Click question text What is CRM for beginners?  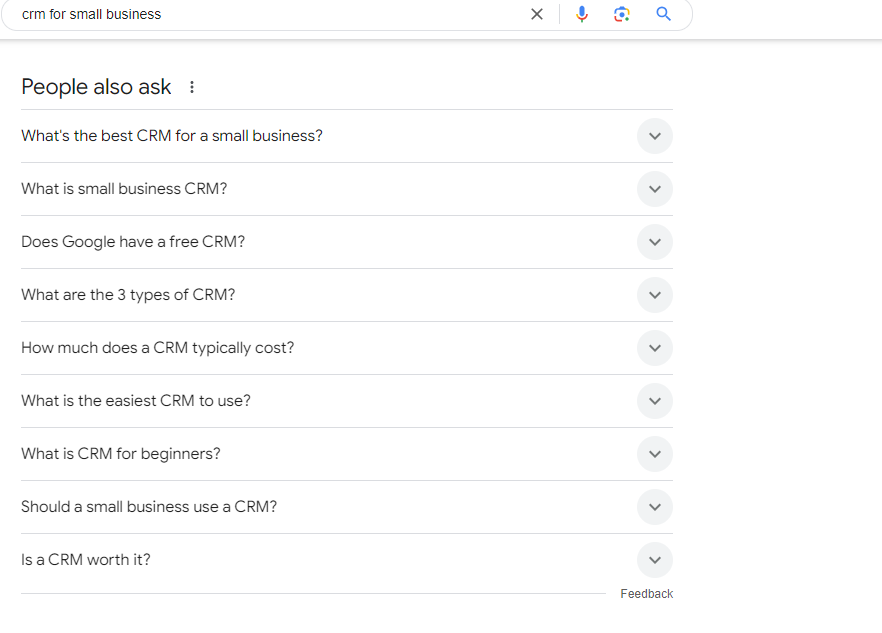pyautogui.click(x=121, y=454)
